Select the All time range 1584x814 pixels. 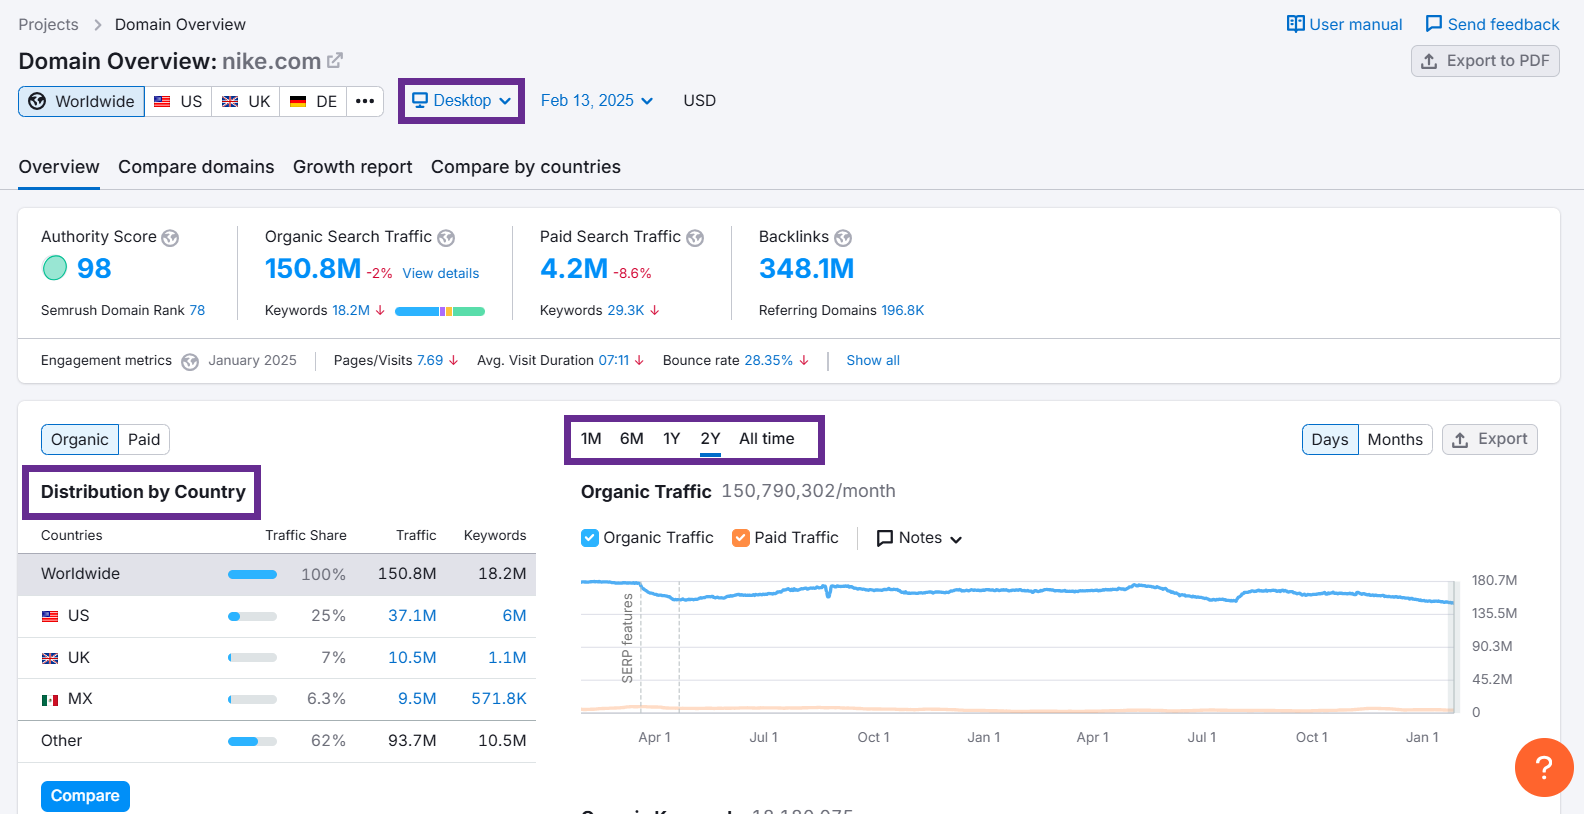(767, 439)
